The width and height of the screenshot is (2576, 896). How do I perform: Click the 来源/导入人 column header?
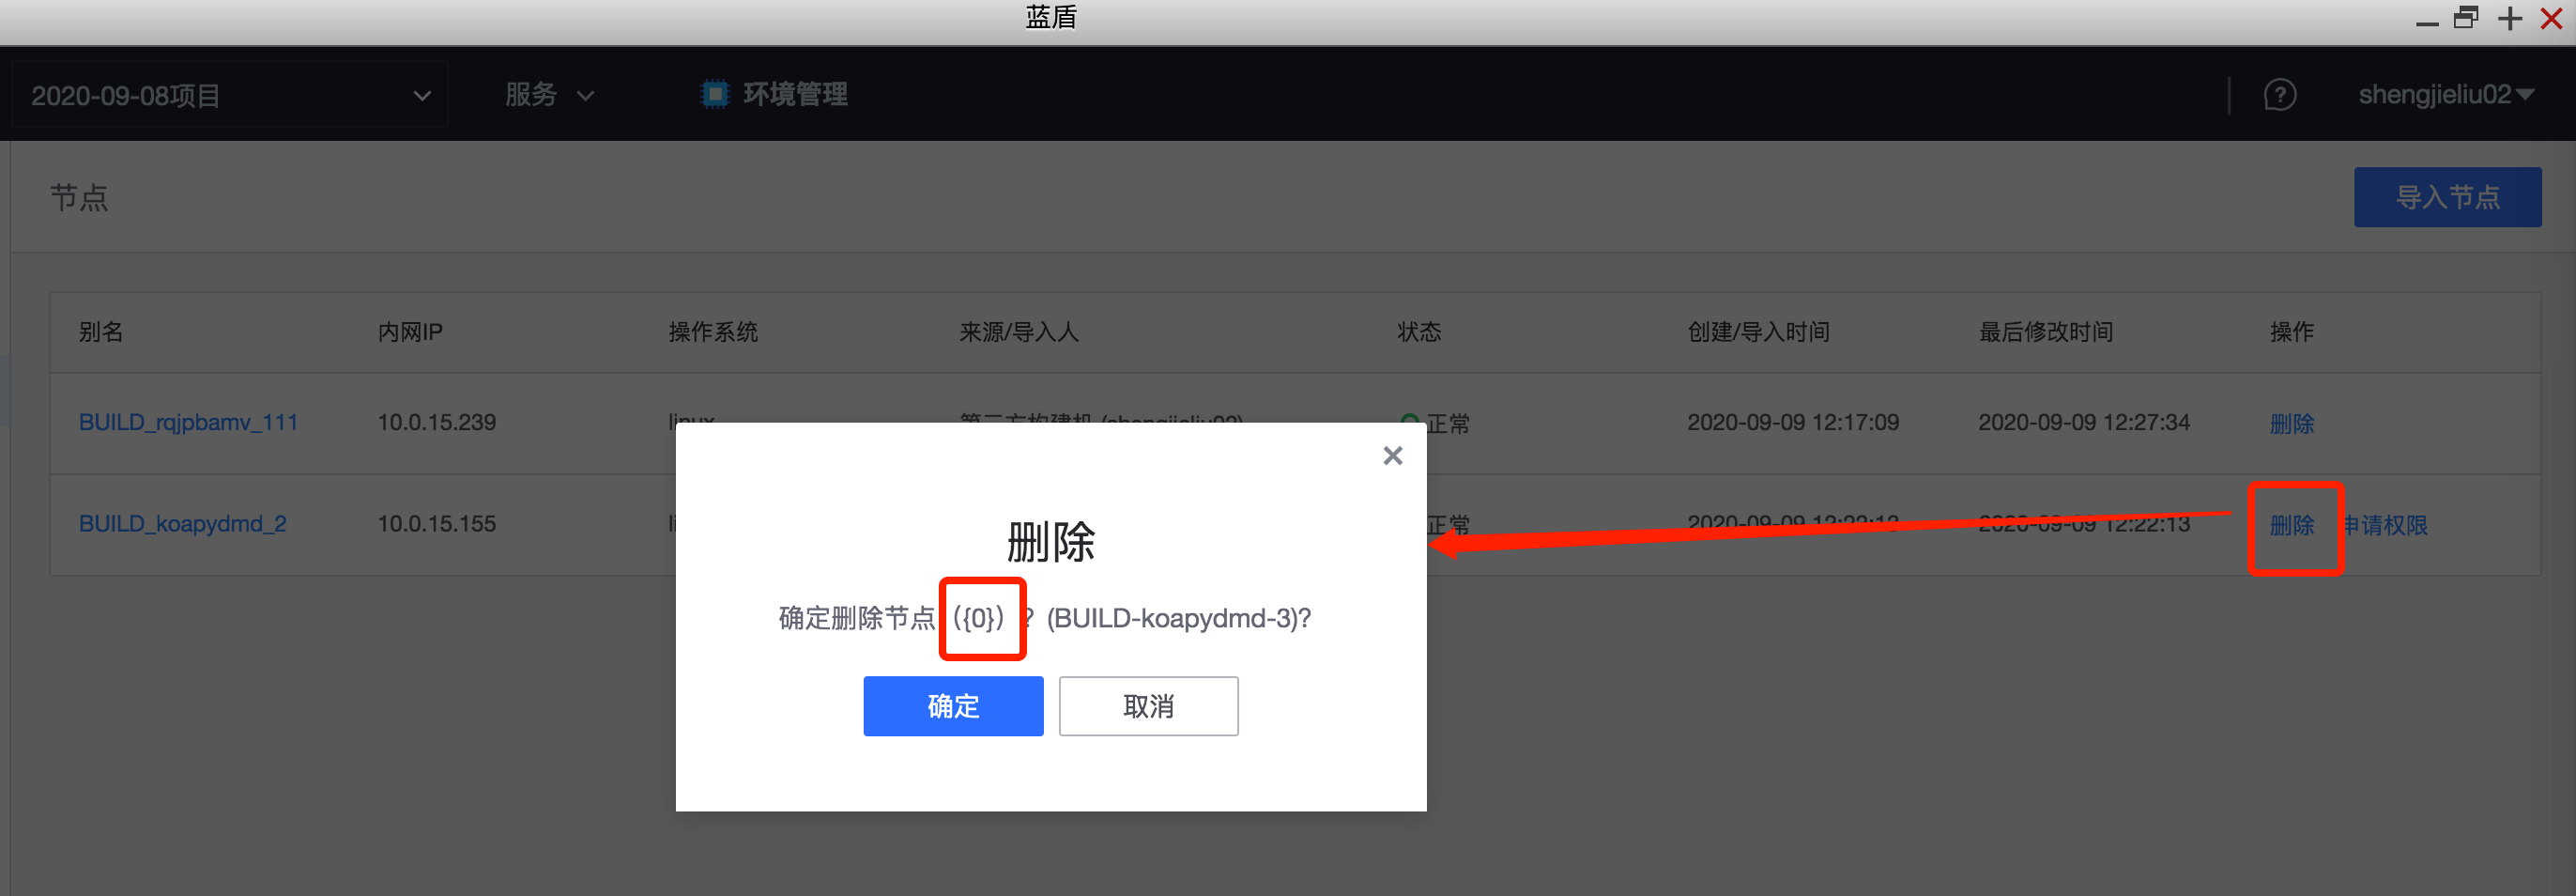coord(1019,332)
